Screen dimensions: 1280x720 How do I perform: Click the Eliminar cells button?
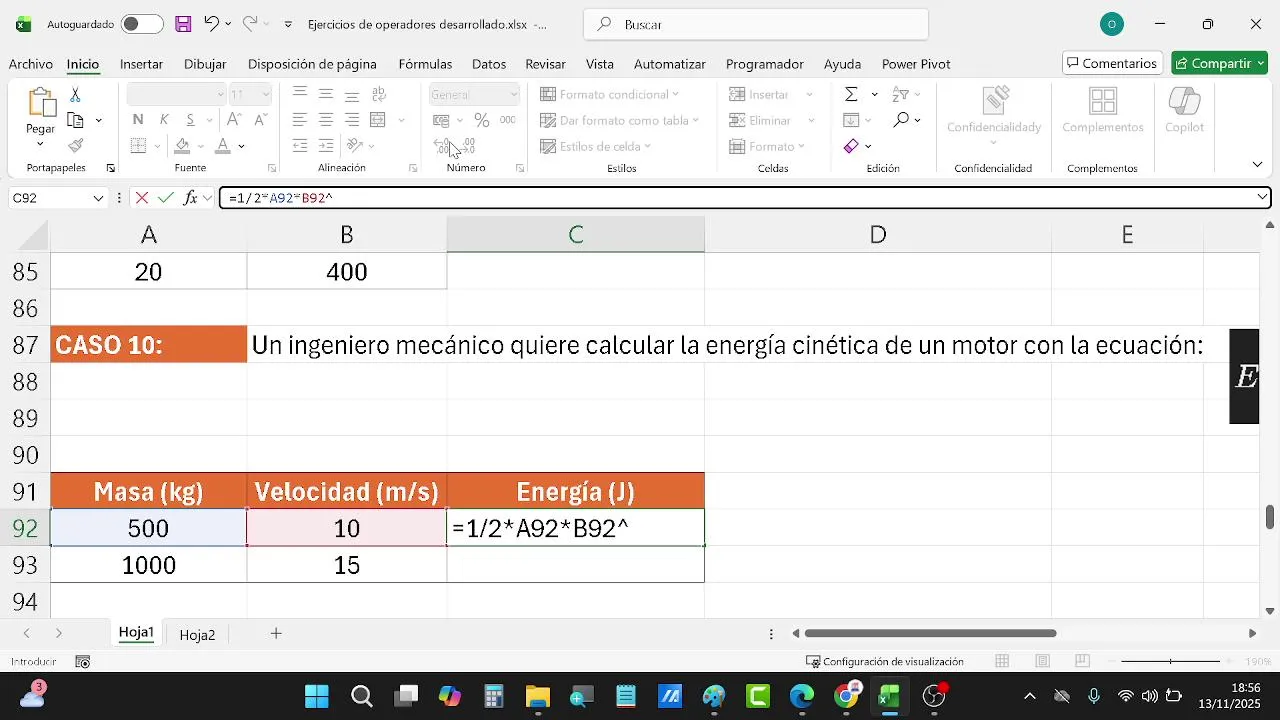pos(761,120)
